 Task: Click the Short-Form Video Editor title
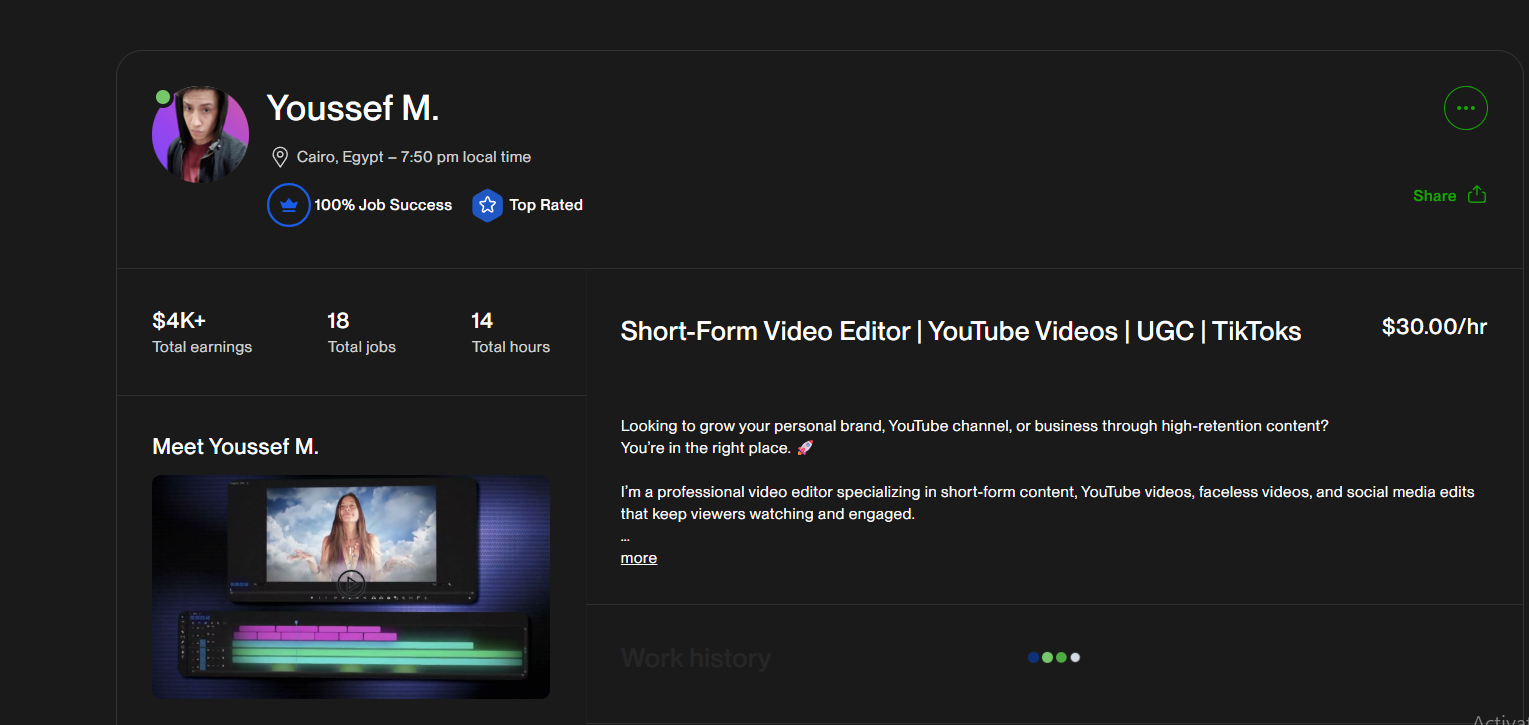point(961,331)
